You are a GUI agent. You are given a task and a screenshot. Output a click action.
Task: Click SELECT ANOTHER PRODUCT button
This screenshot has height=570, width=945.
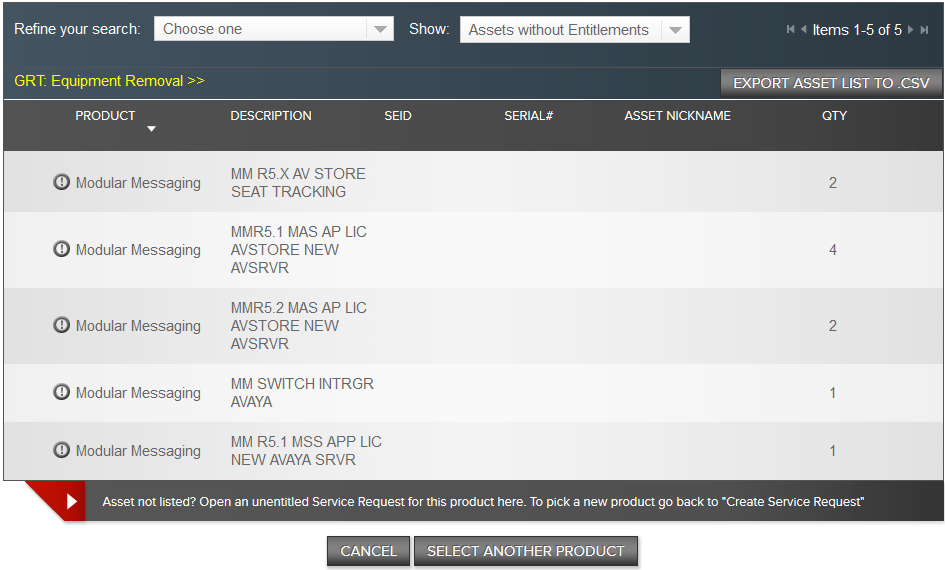point(526,551)
